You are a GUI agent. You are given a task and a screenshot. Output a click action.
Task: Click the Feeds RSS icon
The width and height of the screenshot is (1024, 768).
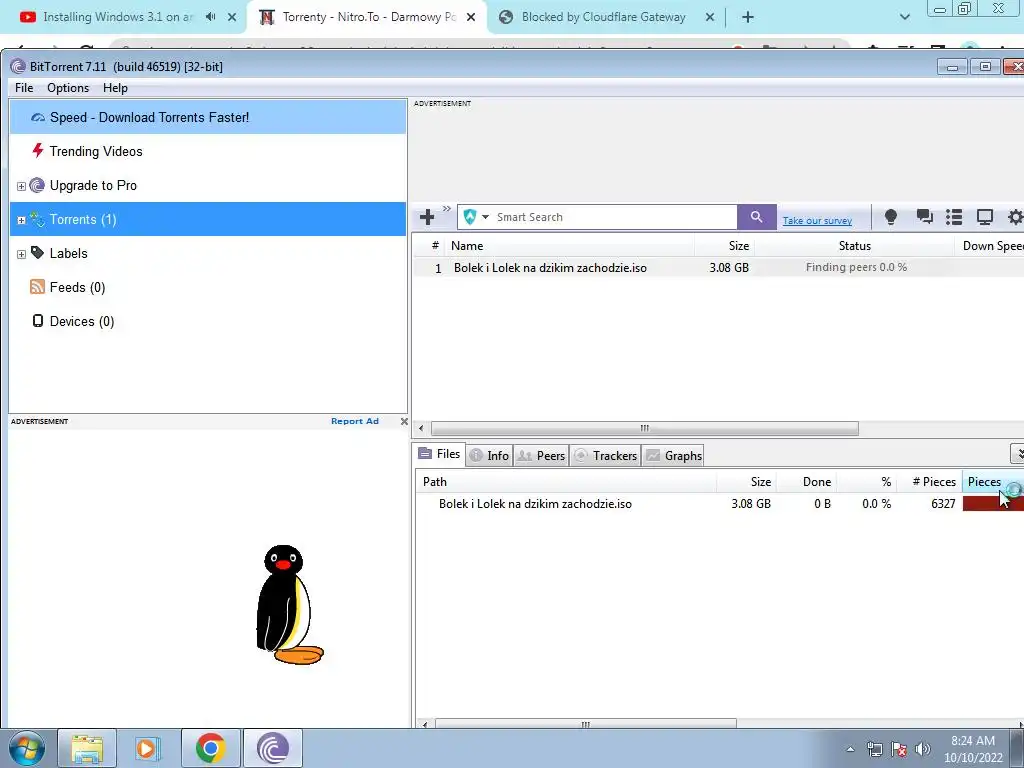click(37, 287)
